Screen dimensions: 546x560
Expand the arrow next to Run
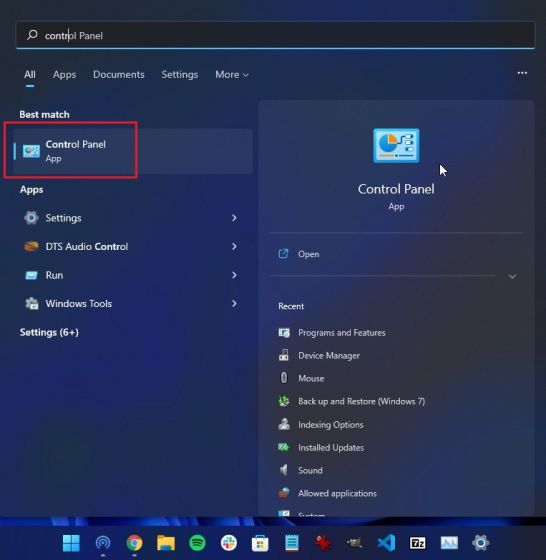coord(234,275)
